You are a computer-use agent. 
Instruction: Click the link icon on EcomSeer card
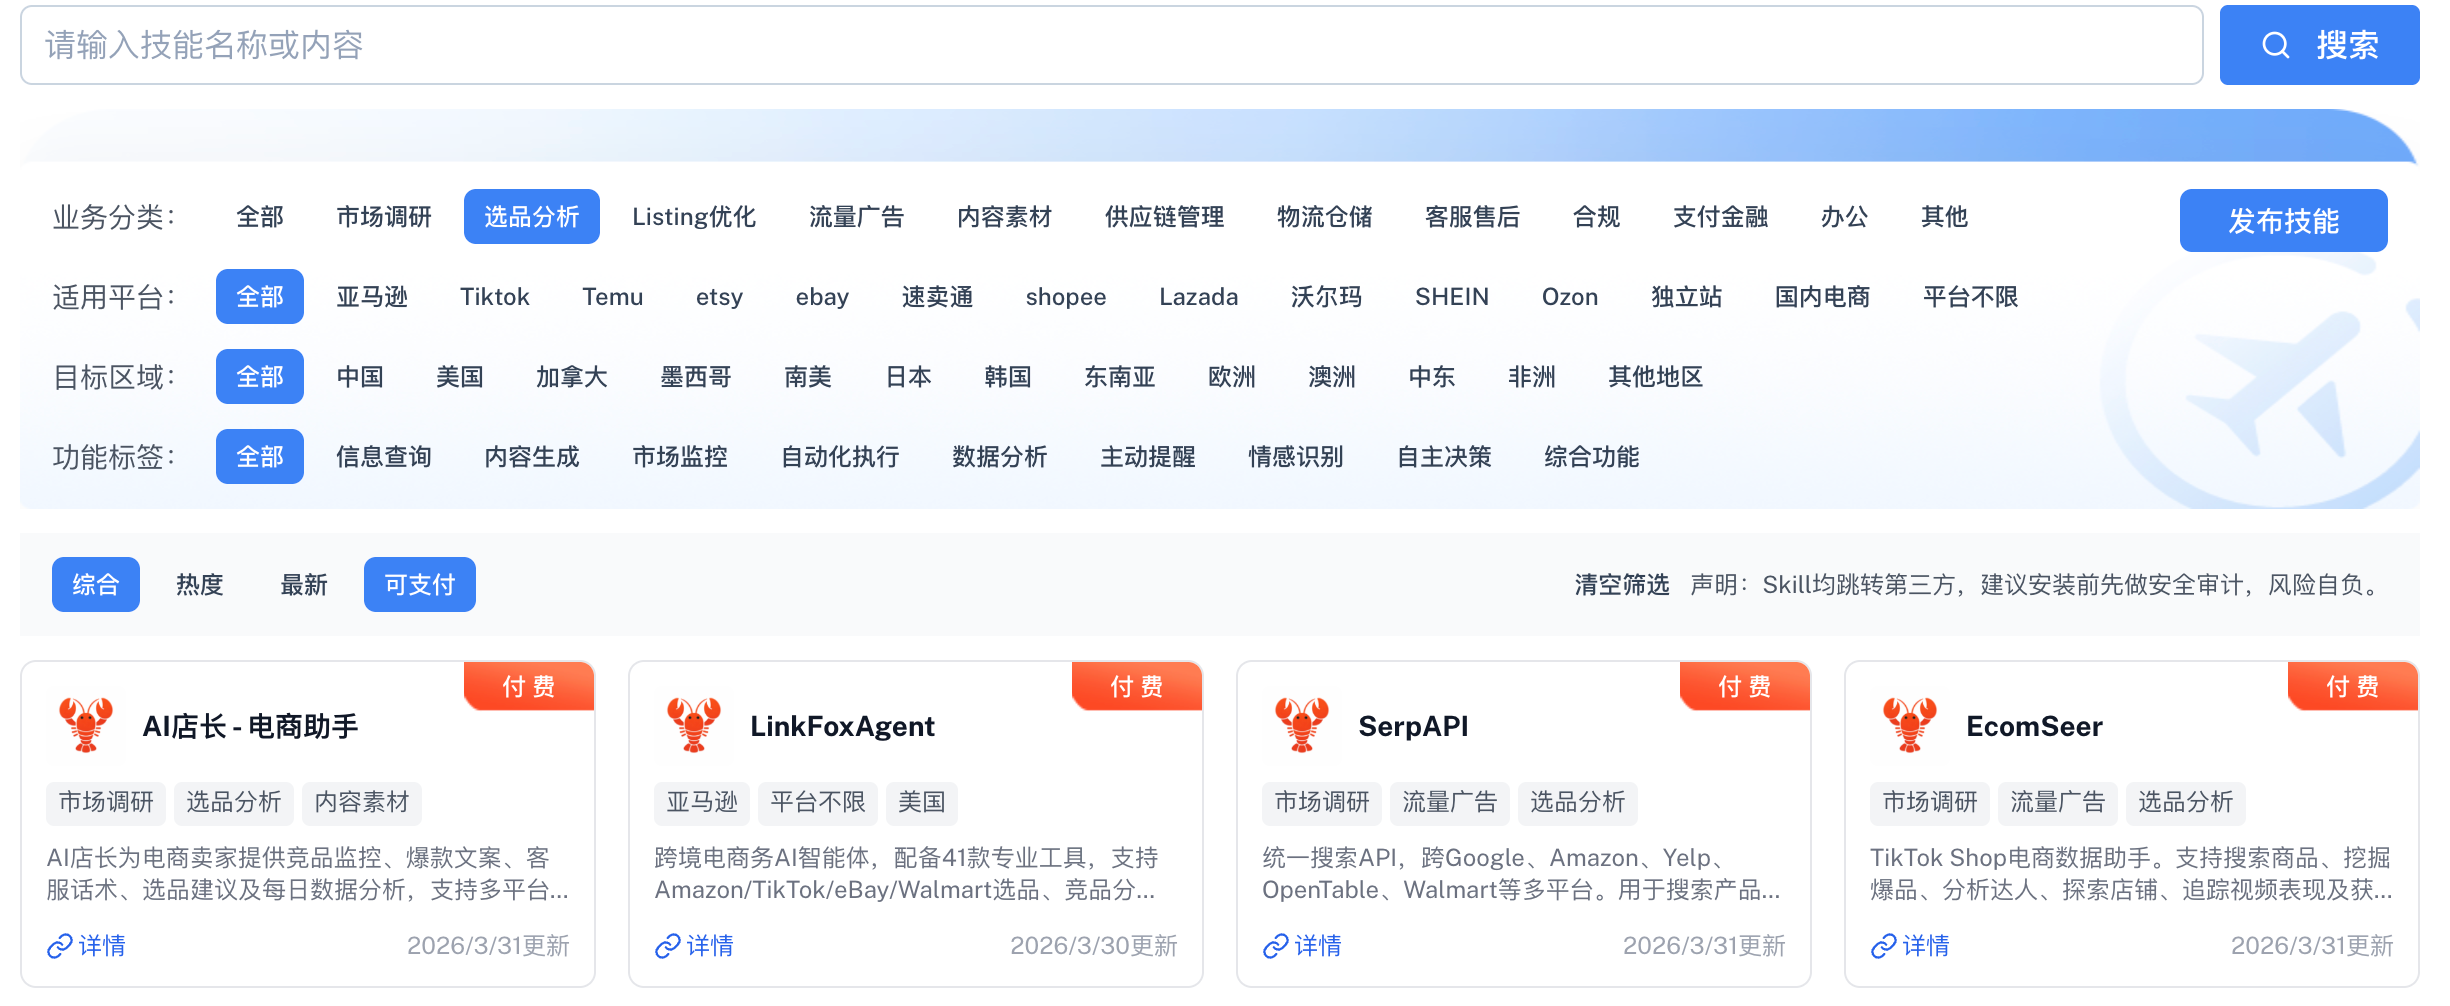pos(1883,946)
